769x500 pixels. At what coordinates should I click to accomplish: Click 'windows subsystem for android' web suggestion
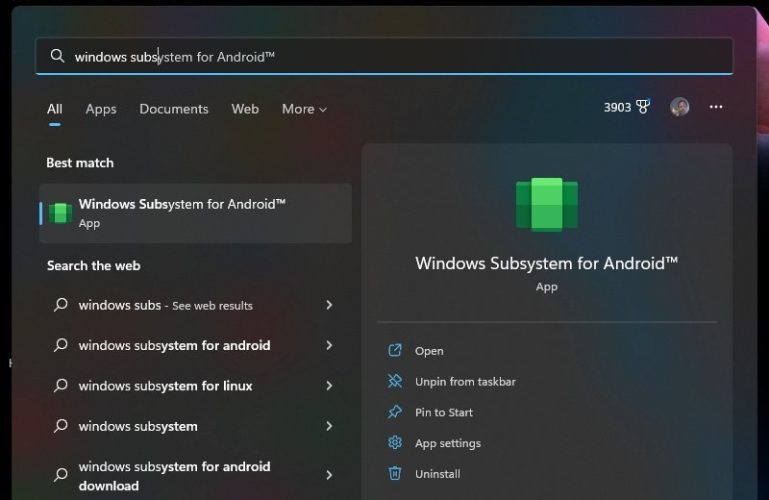[174, 346]
